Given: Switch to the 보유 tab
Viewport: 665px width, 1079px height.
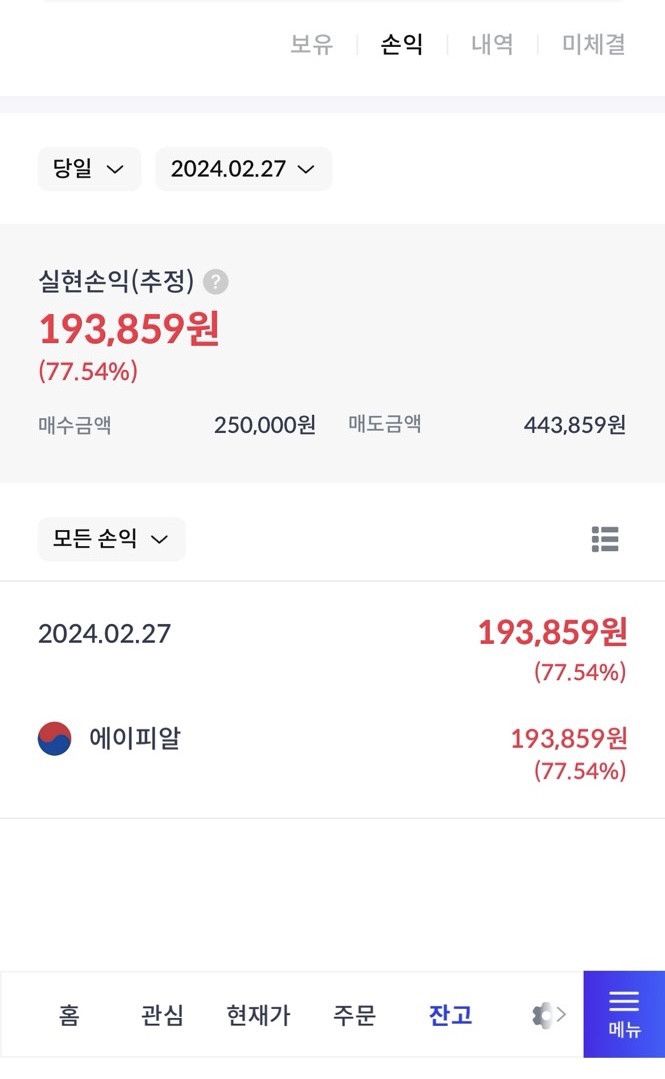Looking at the screenshot, I should point(311,44).
